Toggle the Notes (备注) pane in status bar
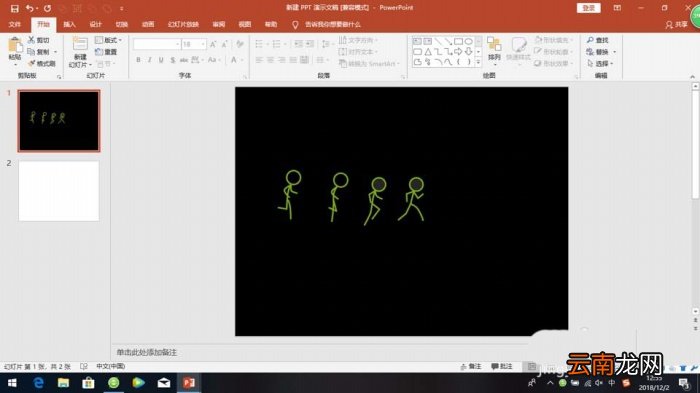 click(471, 367)
